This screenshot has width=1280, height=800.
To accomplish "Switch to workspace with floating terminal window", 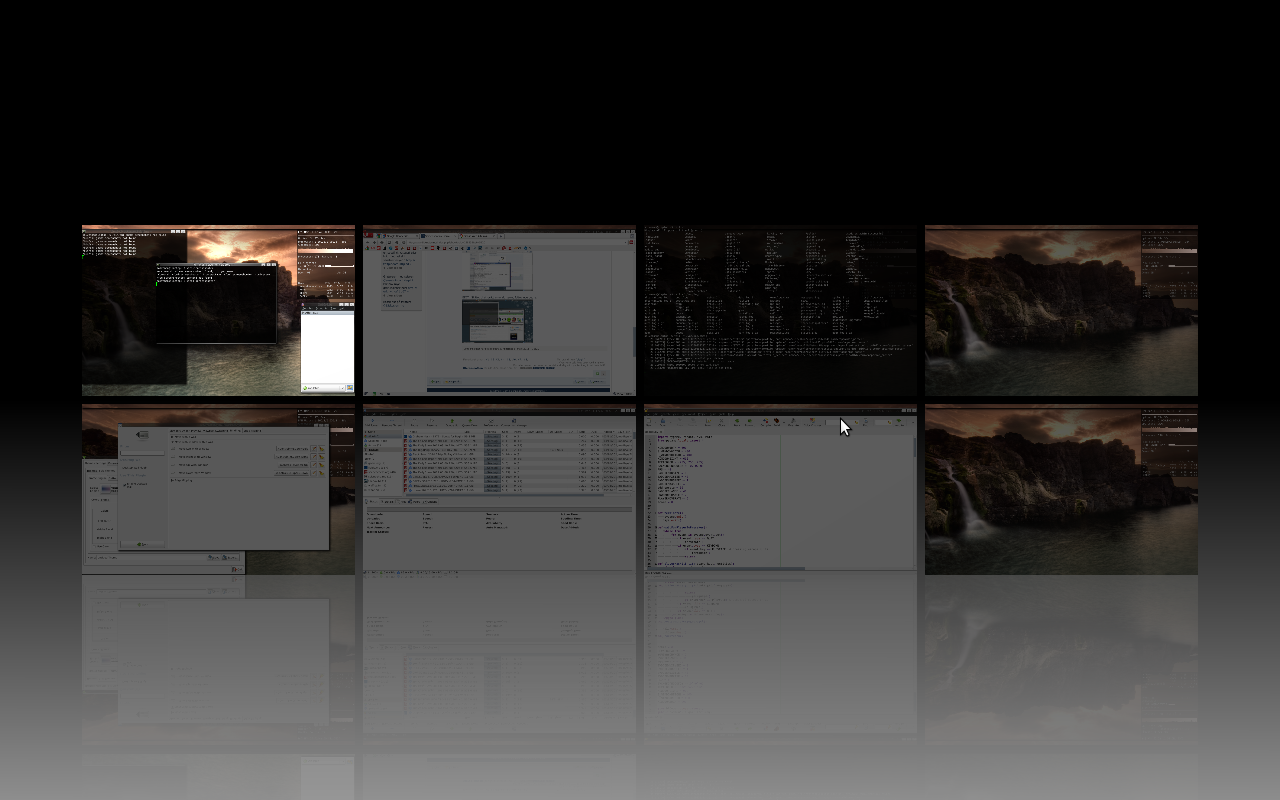I will click(218, 310).
